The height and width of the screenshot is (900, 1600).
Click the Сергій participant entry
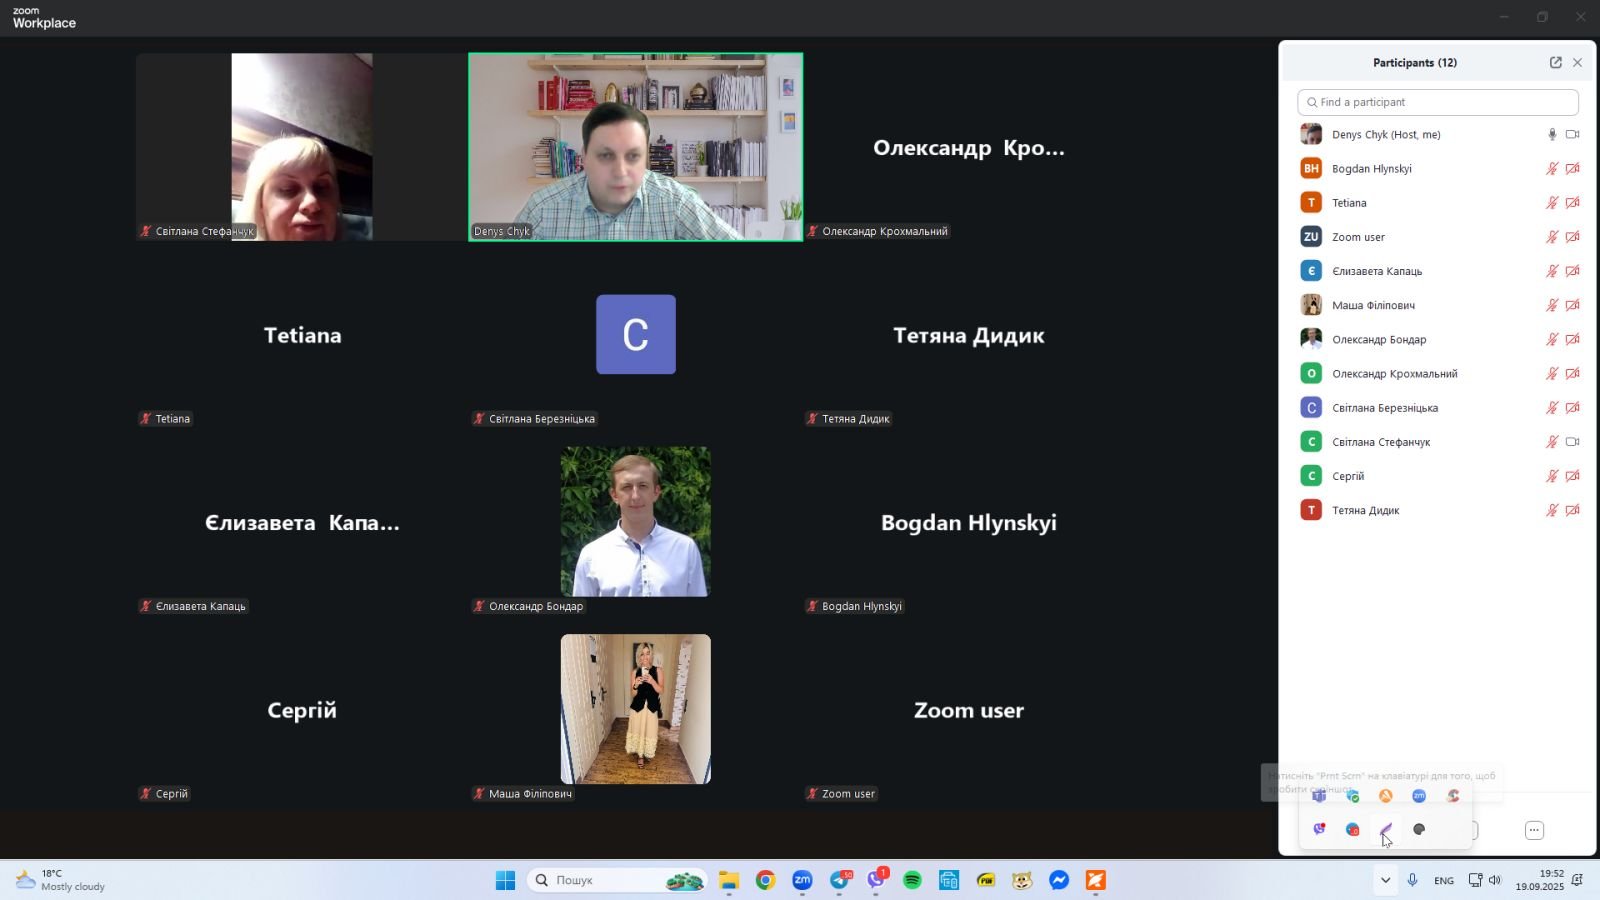(x=1348, y=477)
